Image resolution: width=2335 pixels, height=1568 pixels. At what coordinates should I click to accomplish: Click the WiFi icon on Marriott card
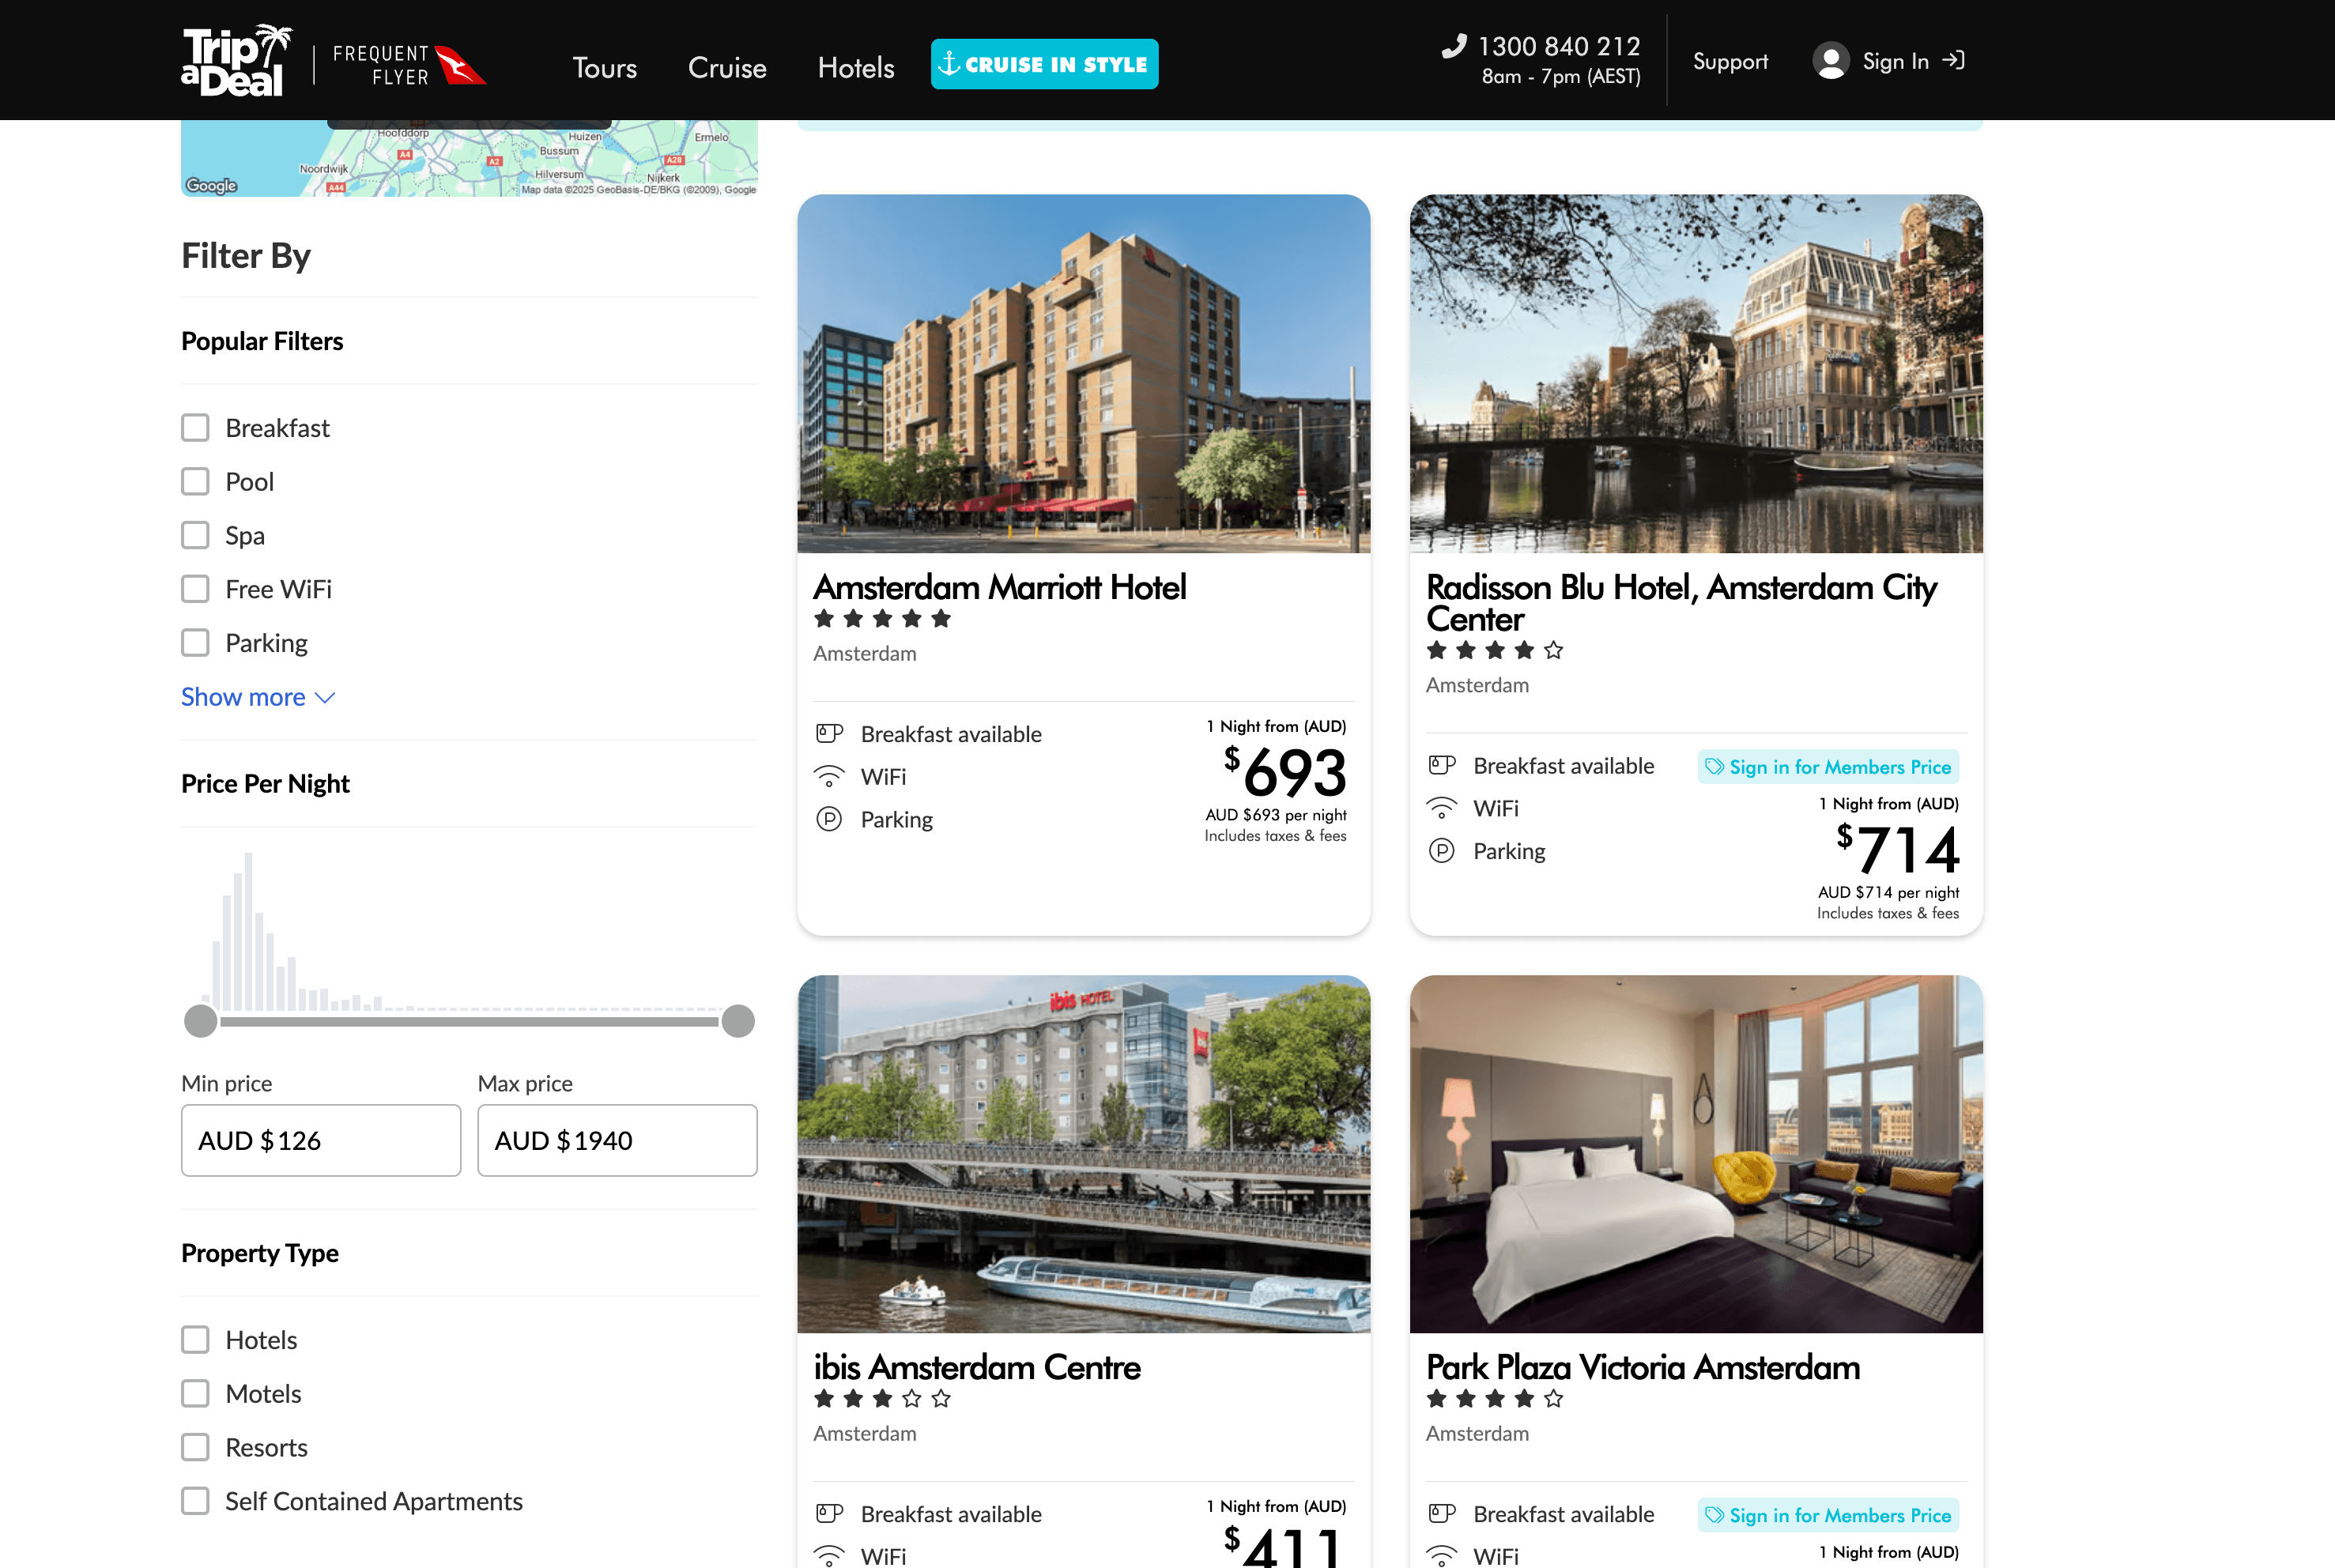[x=829, y=777]
